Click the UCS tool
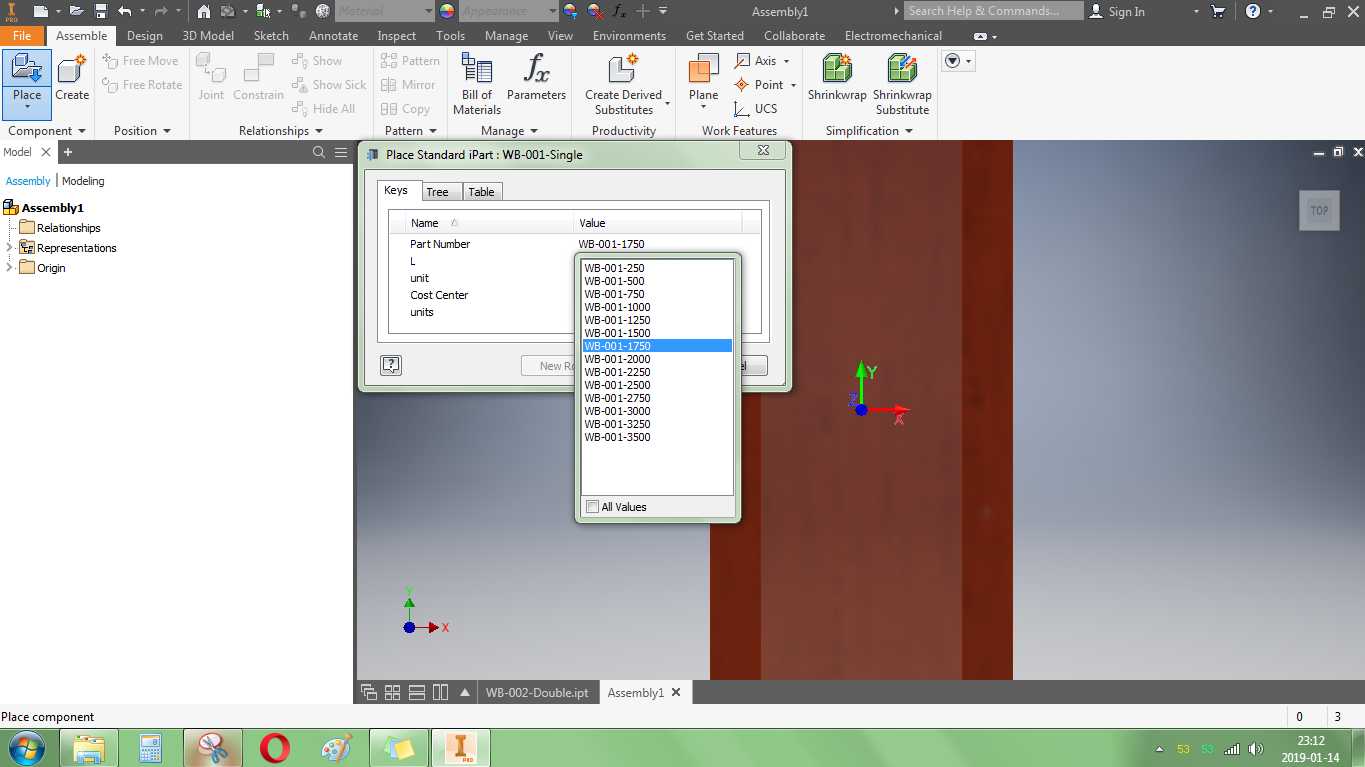 (756, 109)
